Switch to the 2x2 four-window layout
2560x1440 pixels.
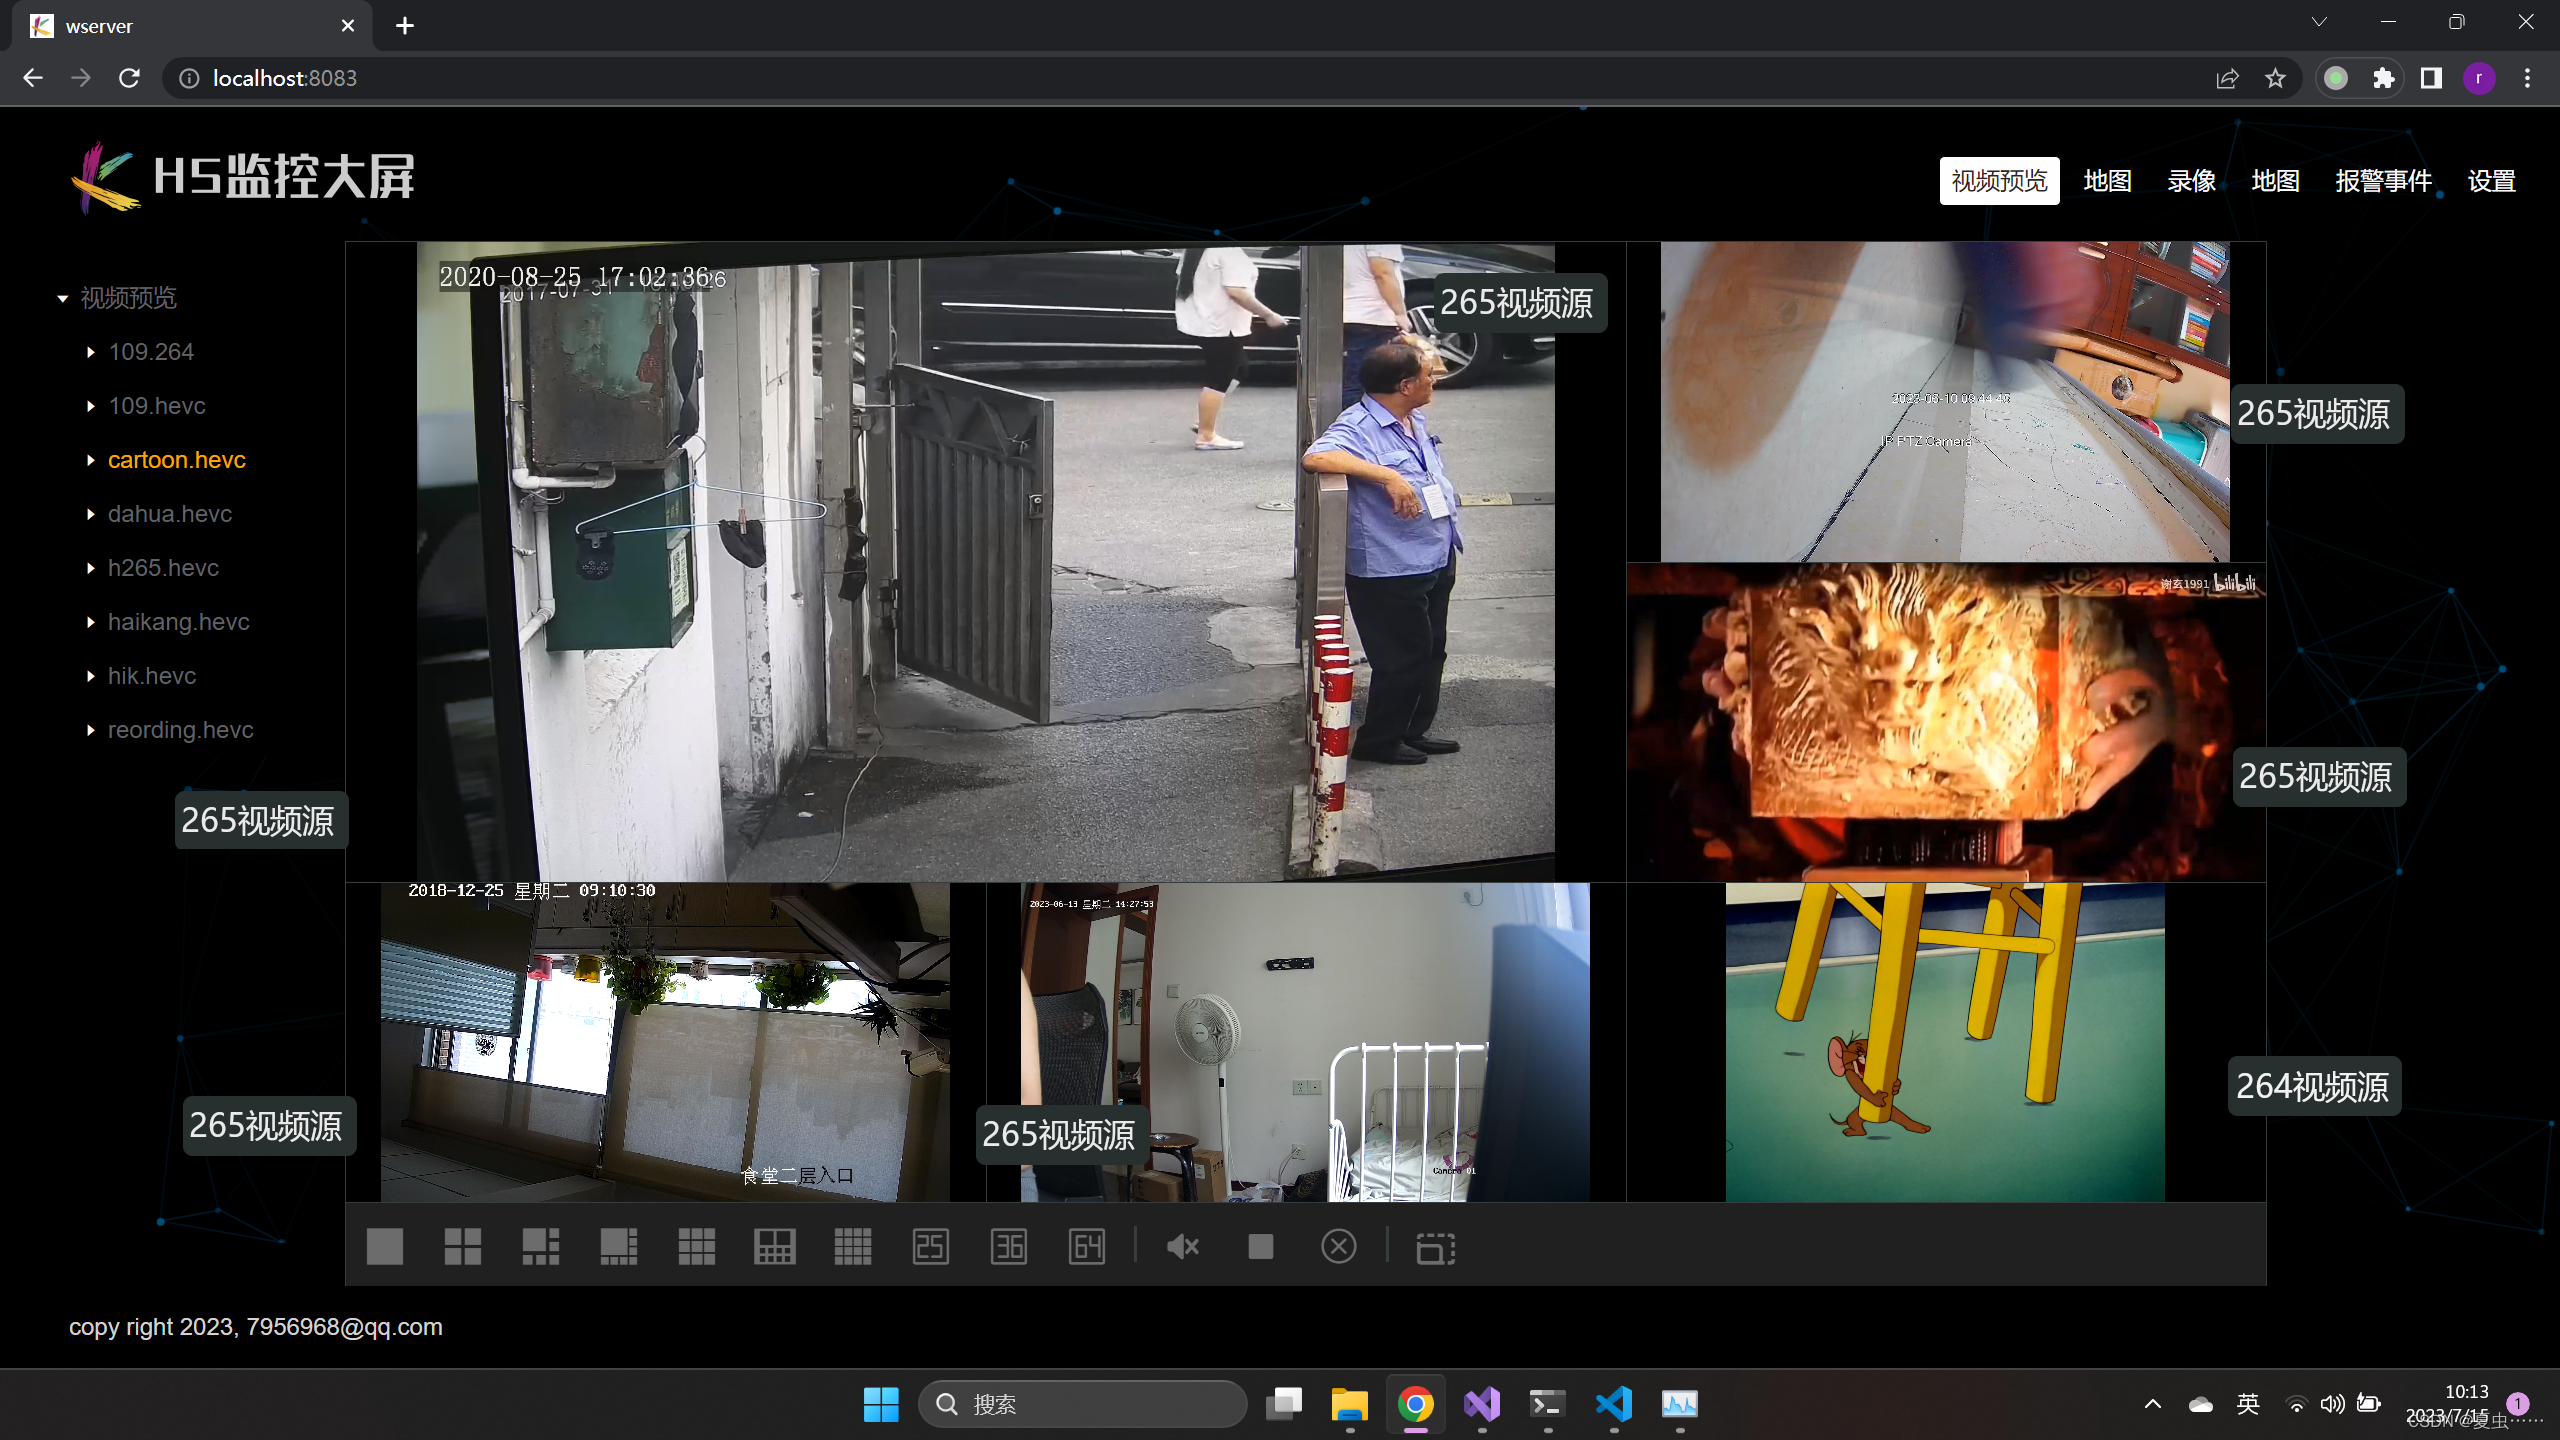(463, 1247)
